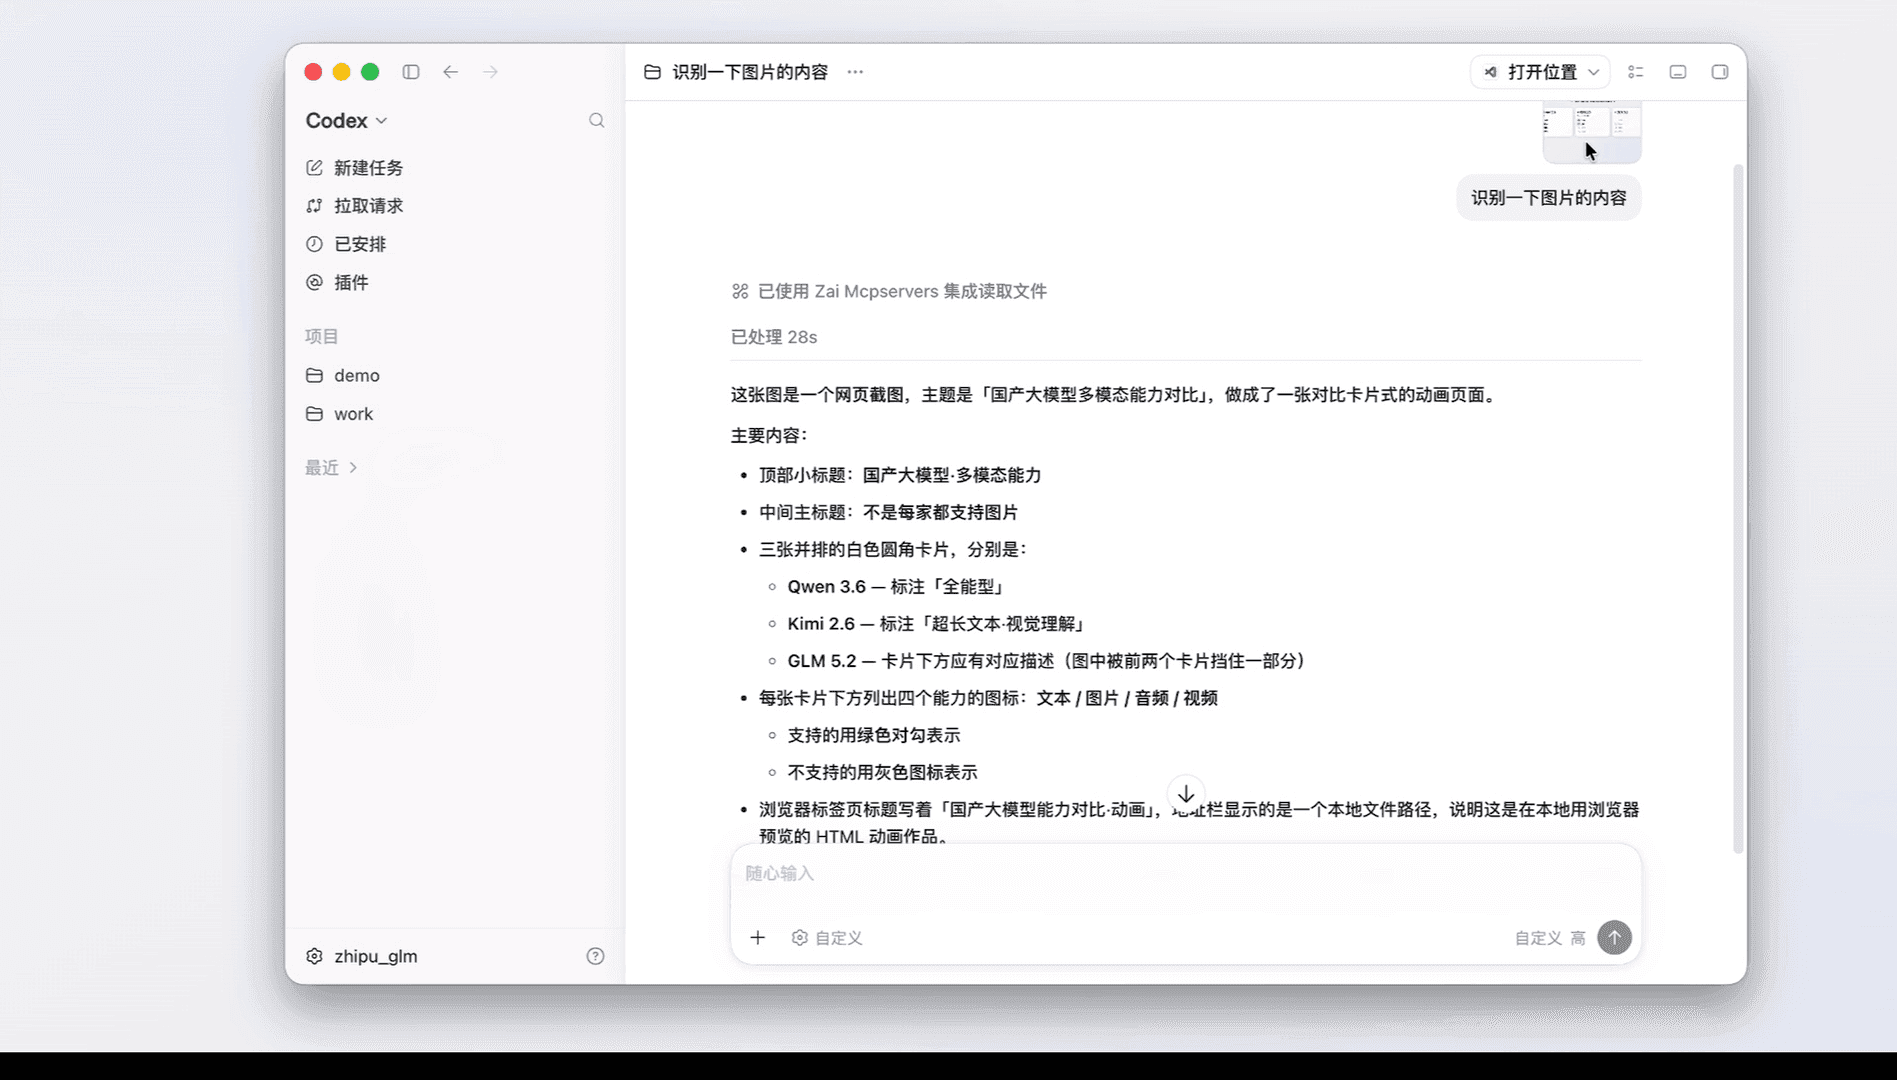
Task: Expand the Codex dropdown
Action: coord(346,121)
